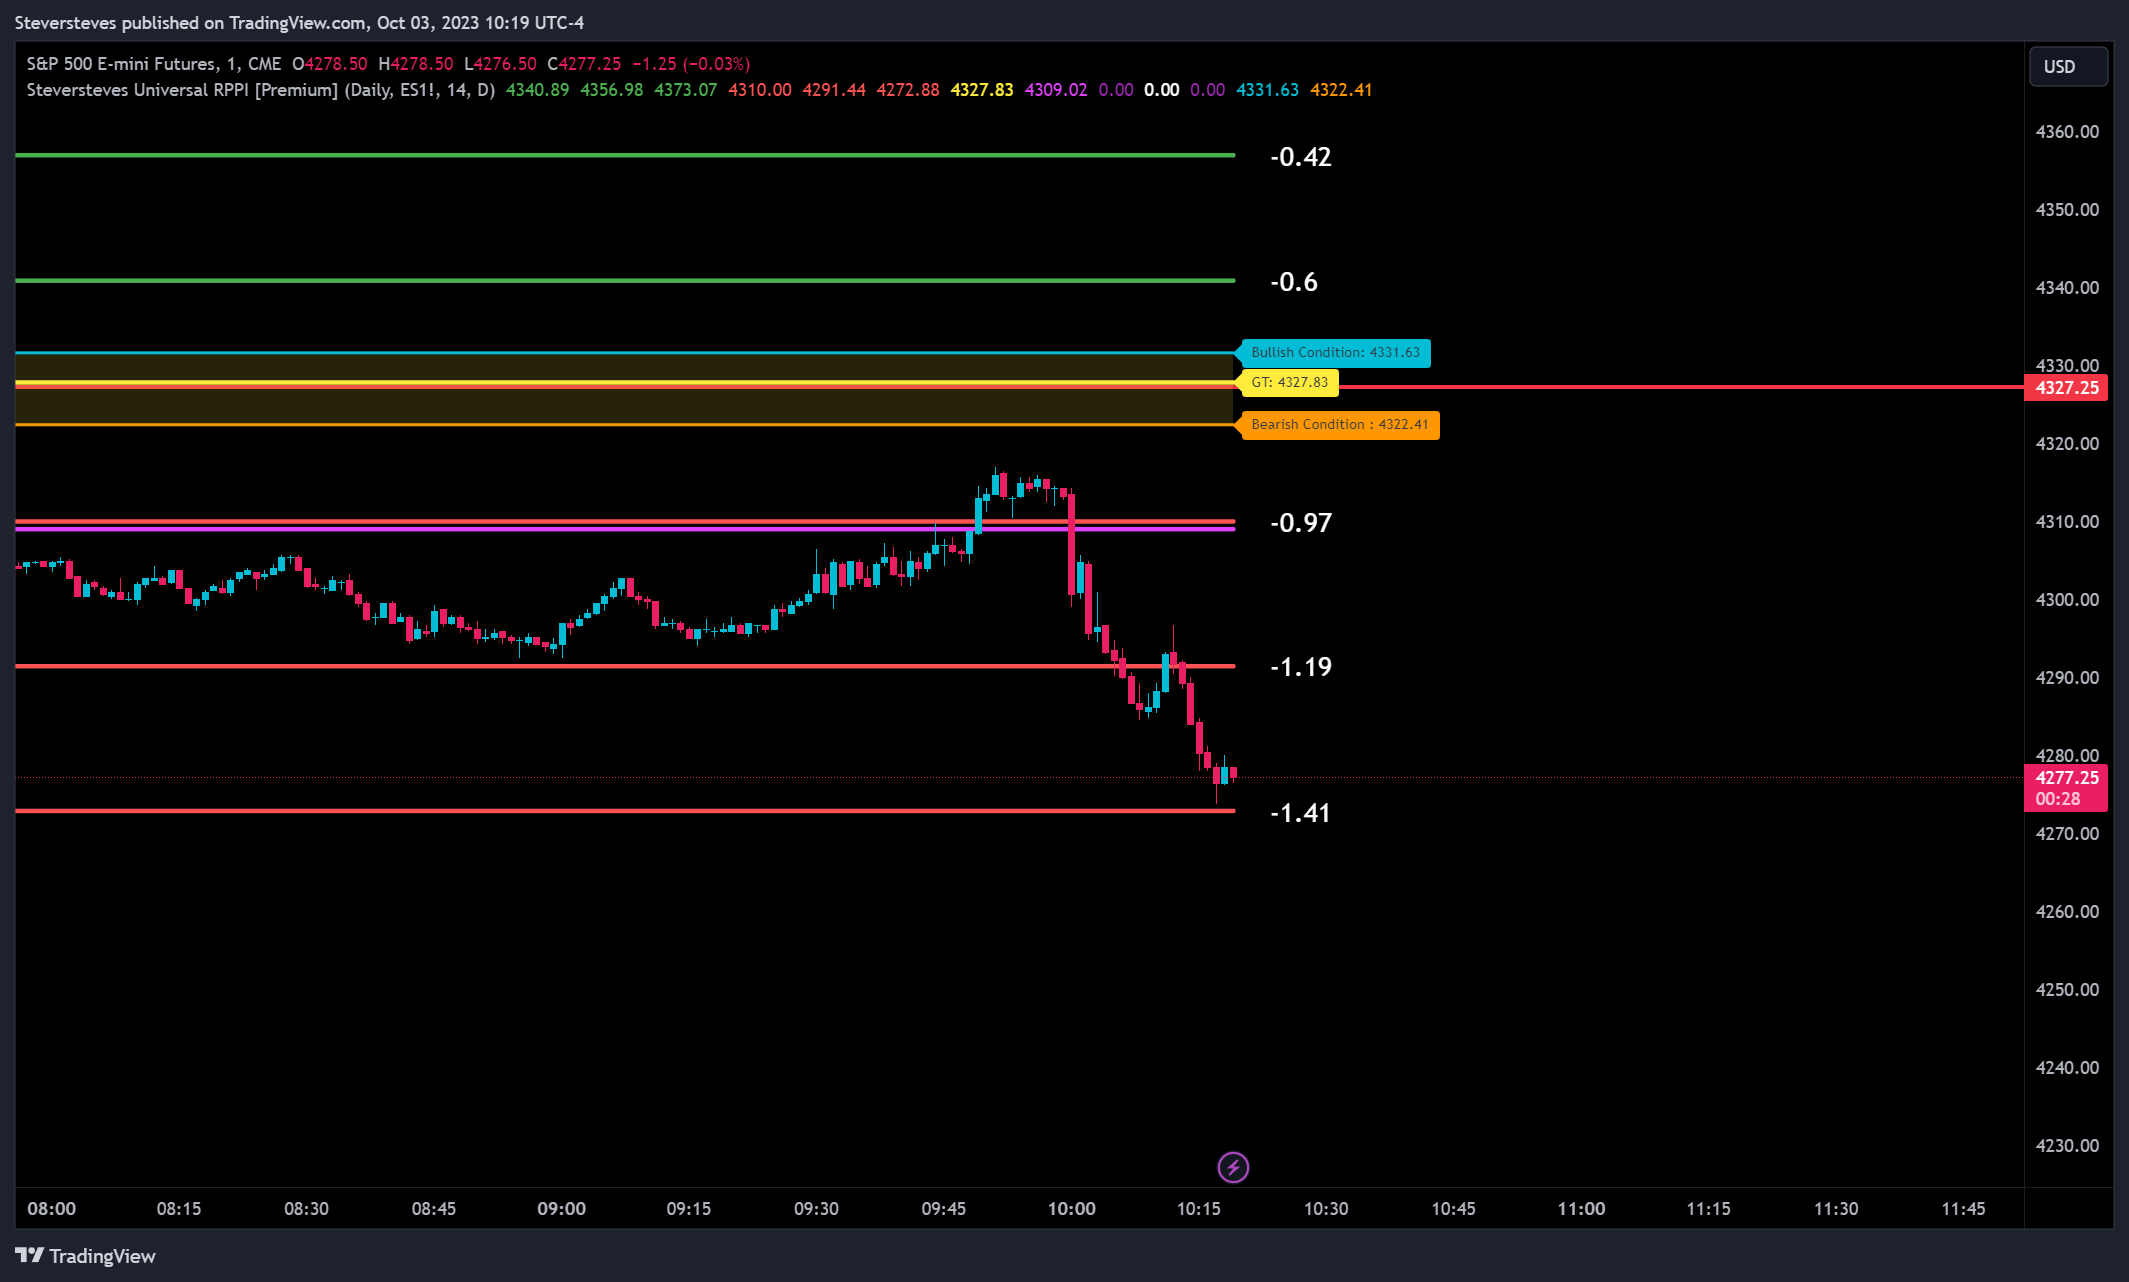The height and width of the screenshot is (1282, 2129).
Task: Click the 4373.07 green indicator value
Action: tap(685, 90)
